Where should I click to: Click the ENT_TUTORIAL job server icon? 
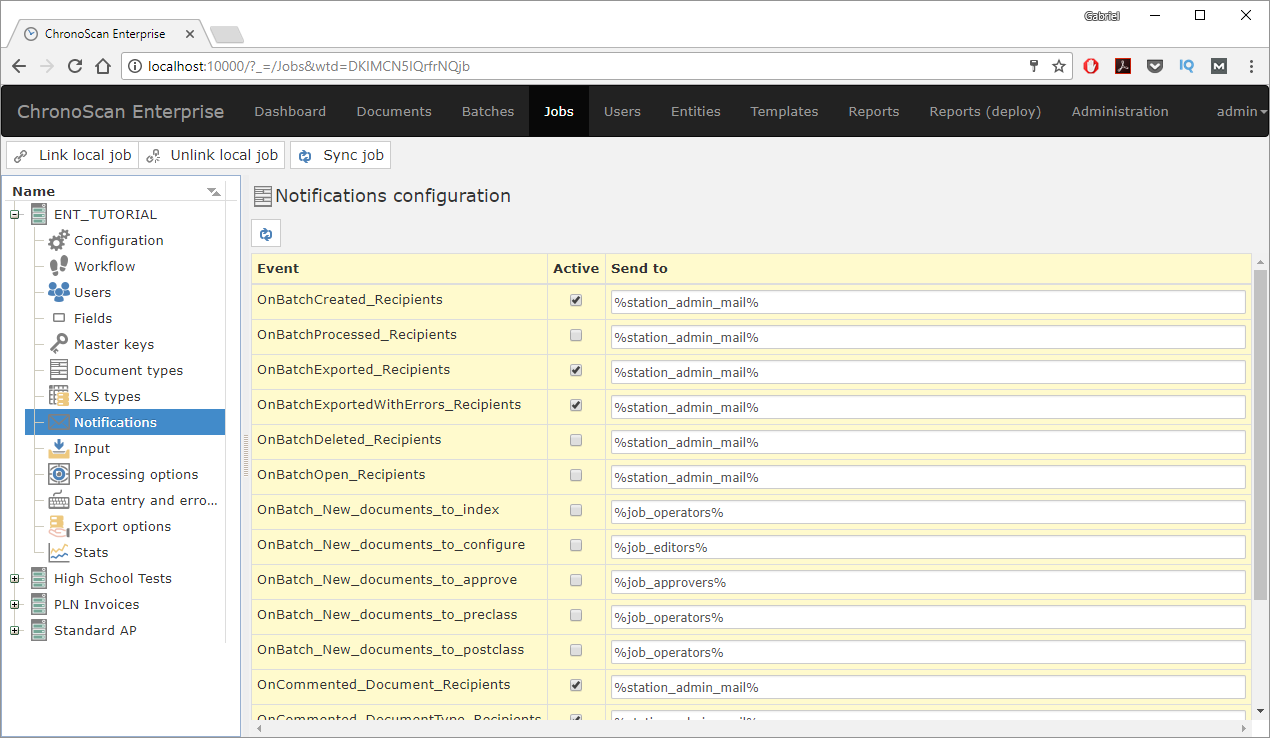(39, 214)
